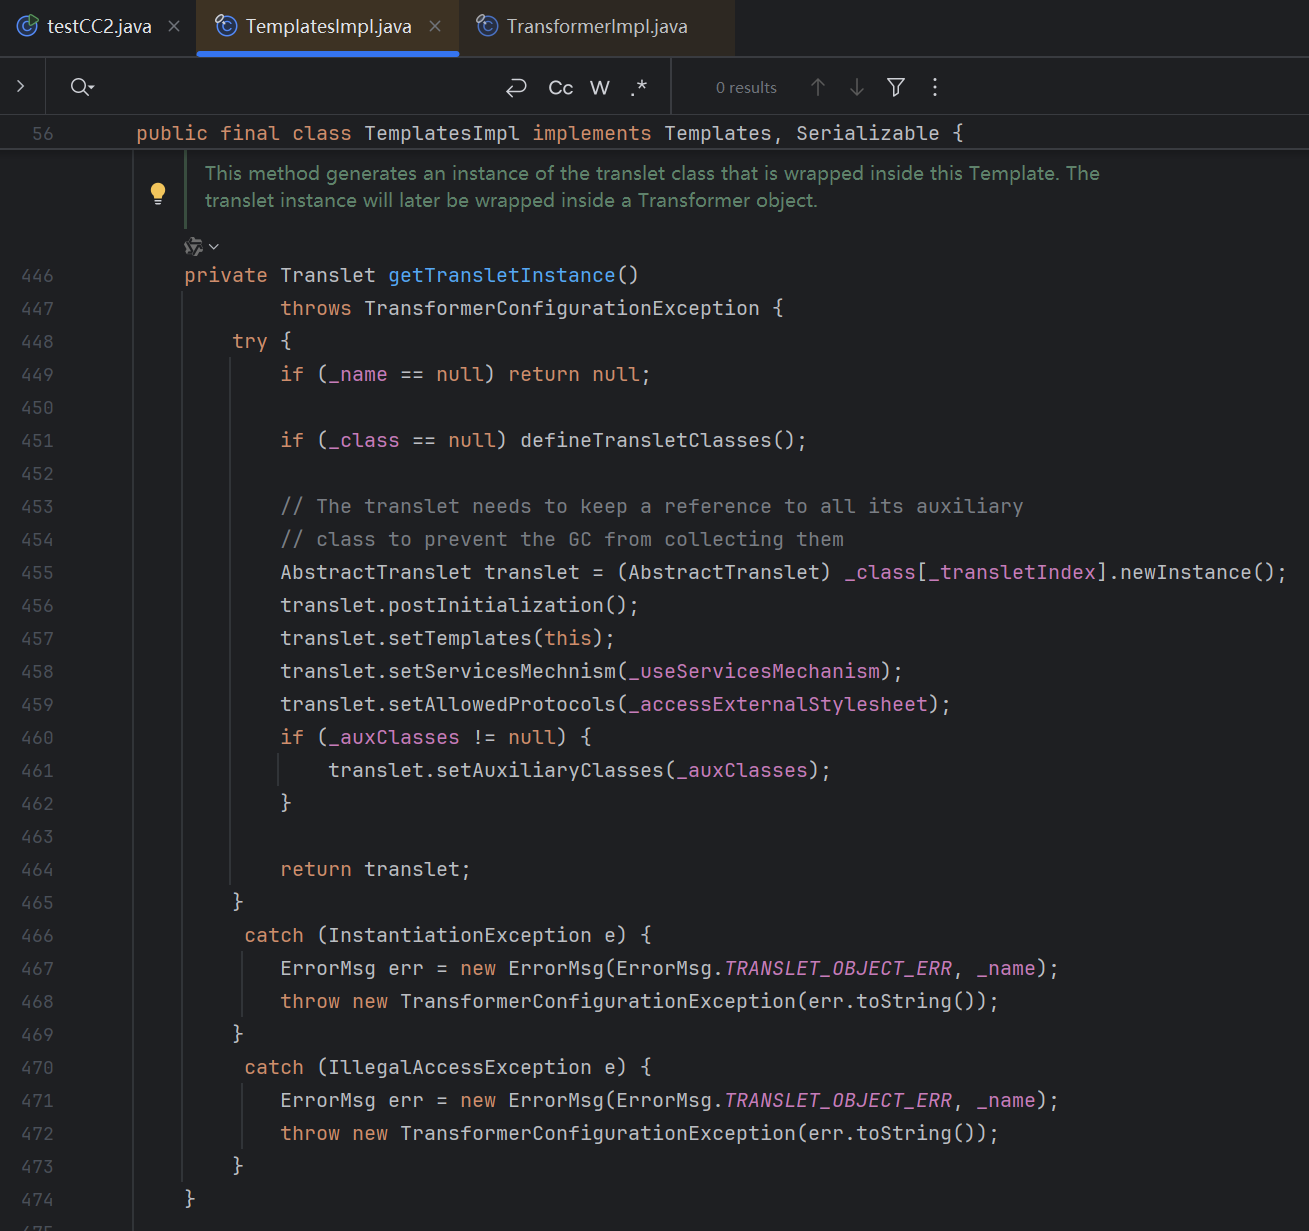Click the getTransletInstance method name

point(501,275)
